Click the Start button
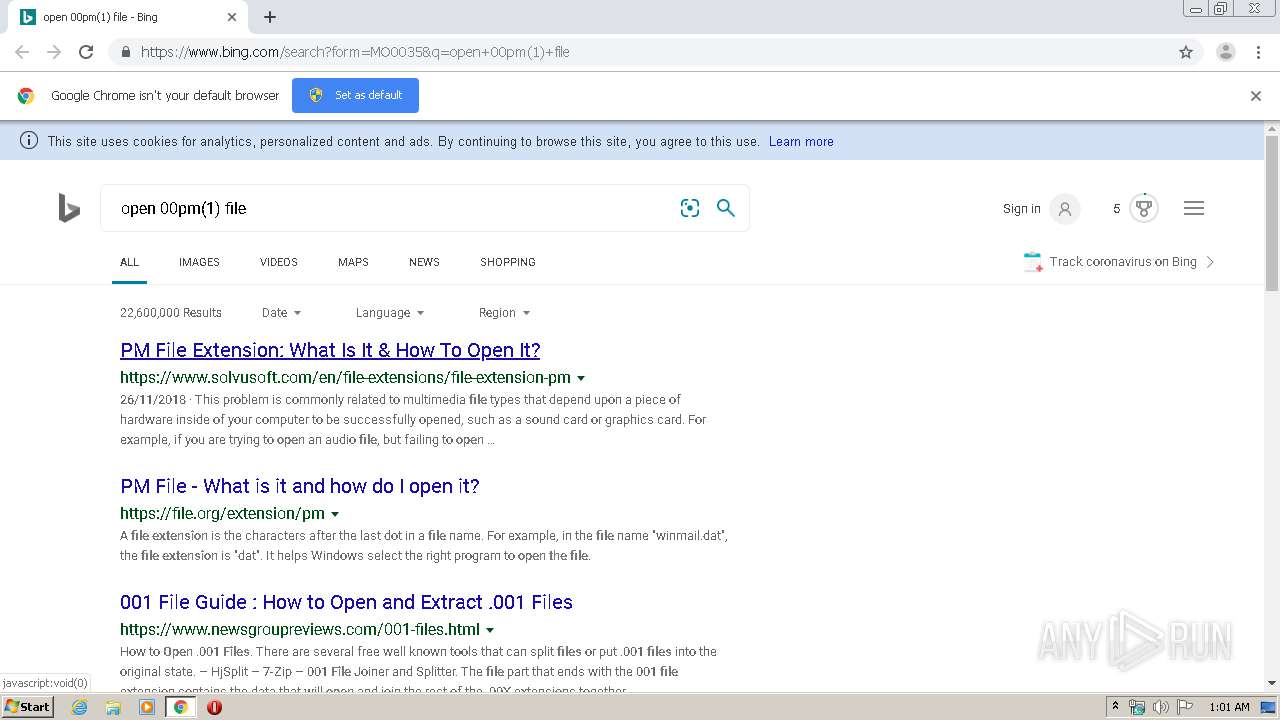 point(28,707)
